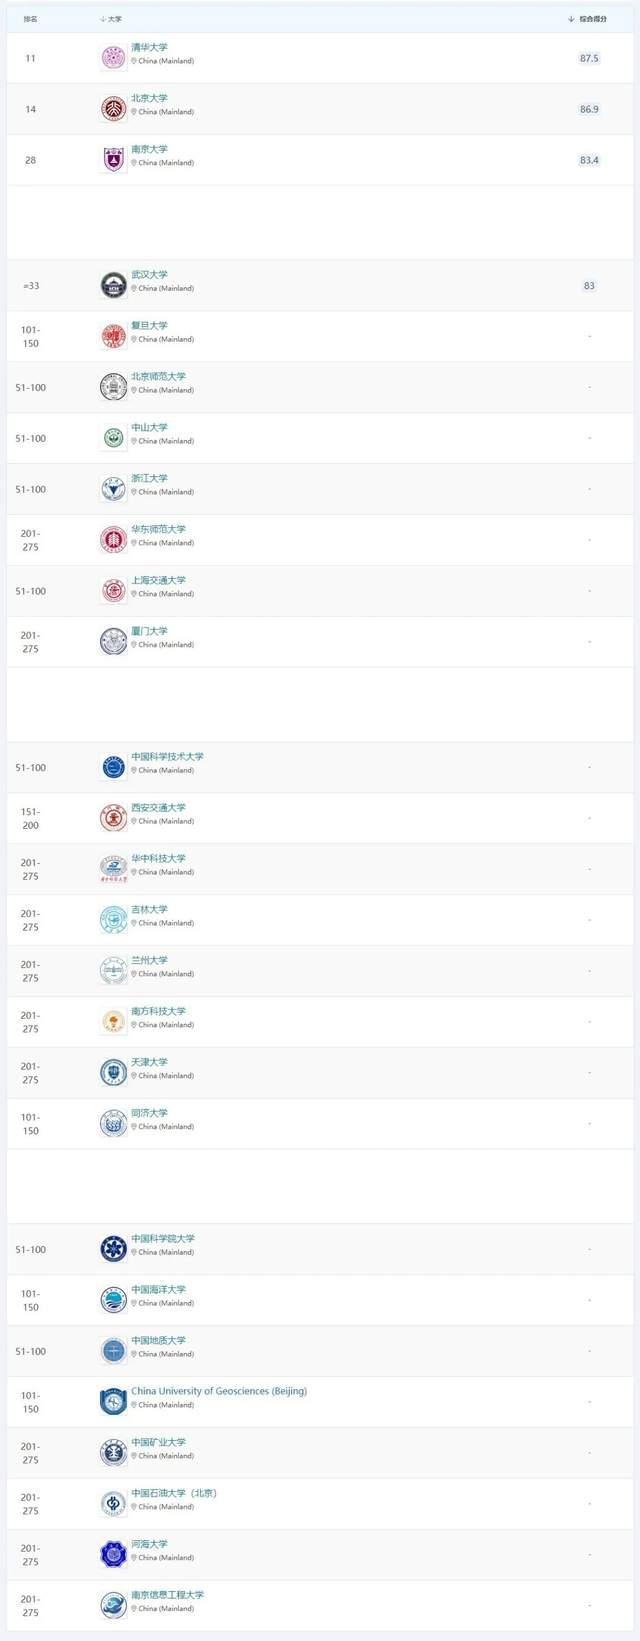Viewport: 640px width, 1641px height.
Task: Click the 清华大学 logo icon
Action: coord(114,57)
